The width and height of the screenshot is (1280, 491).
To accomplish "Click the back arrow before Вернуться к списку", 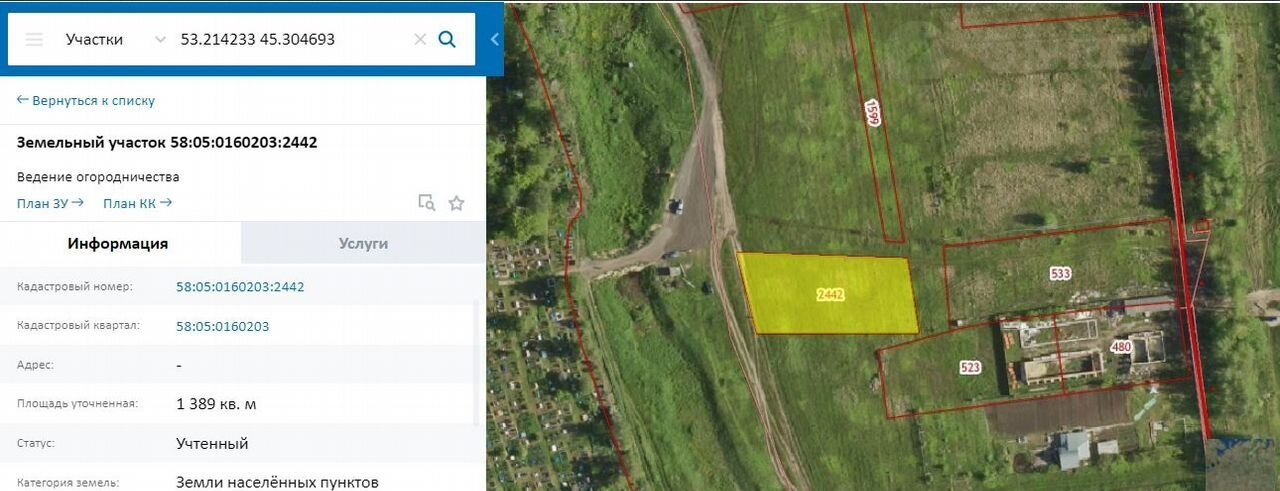I will click(x=23, y=101).
